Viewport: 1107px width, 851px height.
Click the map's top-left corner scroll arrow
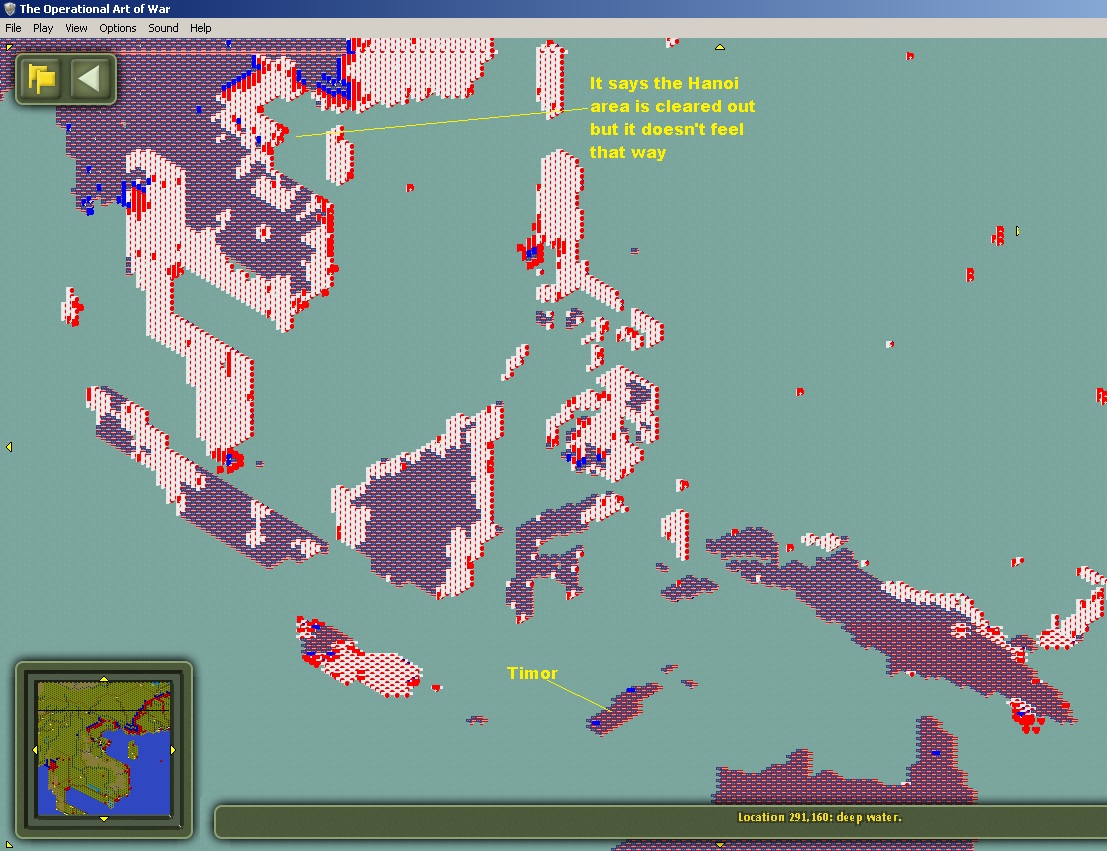click(8, 47)
